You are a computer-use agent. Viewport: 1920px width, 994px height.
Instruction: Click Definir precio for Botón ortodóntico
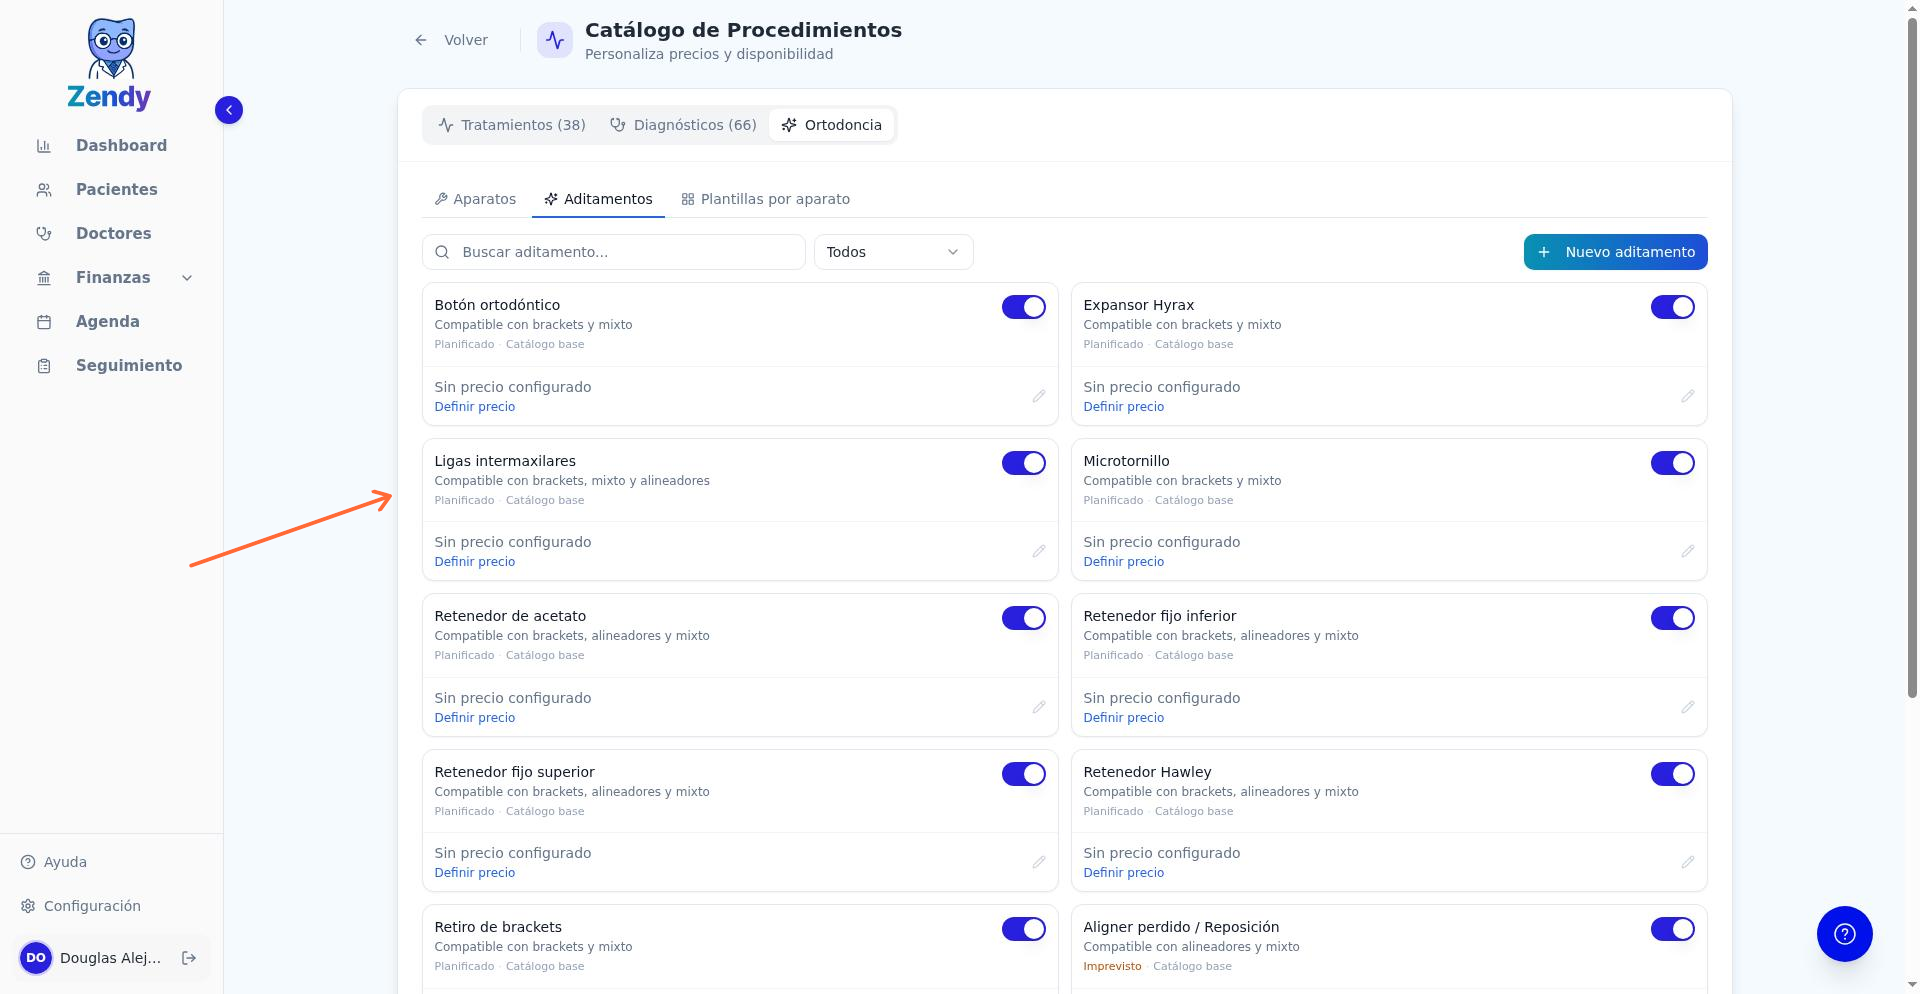[x=475, y=407]
